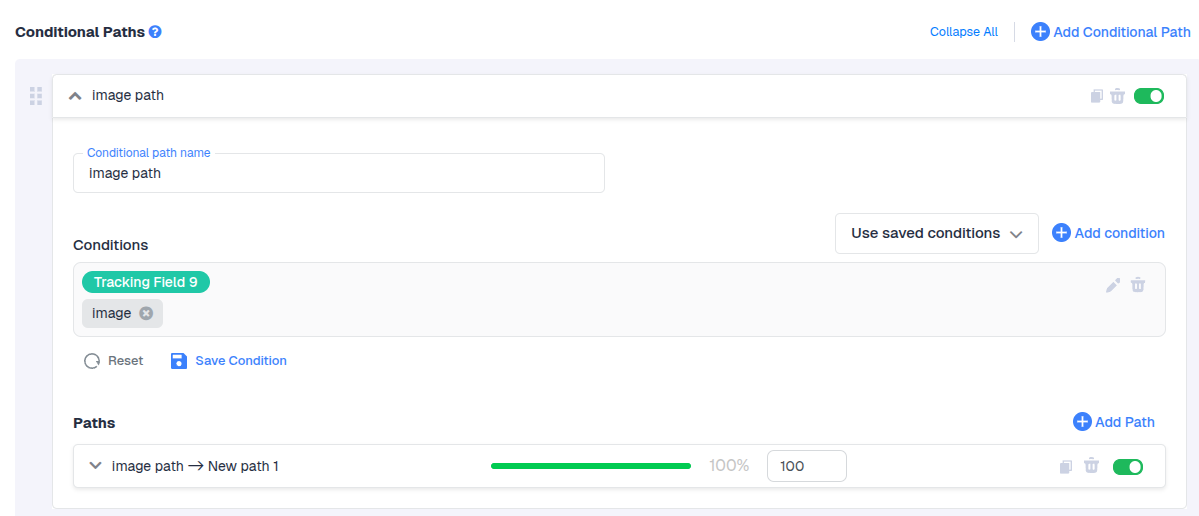The width and height of the screenshot is (1199, 516).
Task: Reset the conditions
Action: (114, 361)
